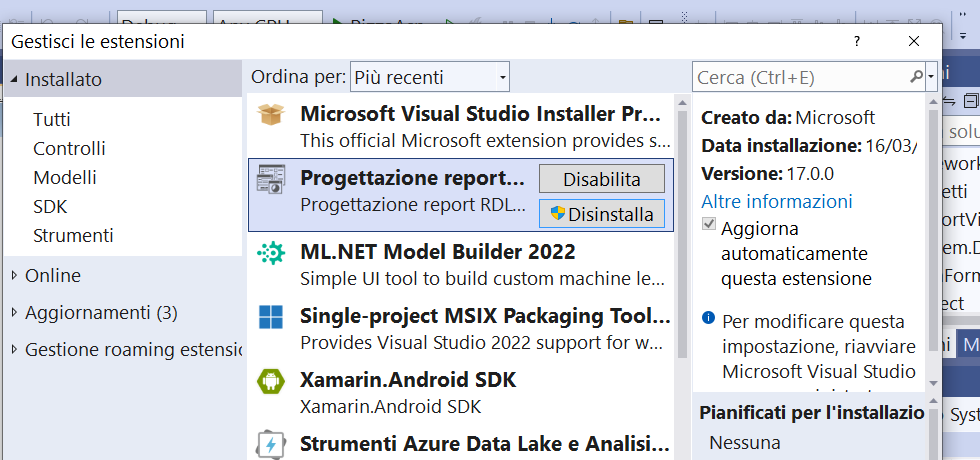Click the help question mark icon
The width and height of the screenshot is (980, 460).
click(857, 42)
